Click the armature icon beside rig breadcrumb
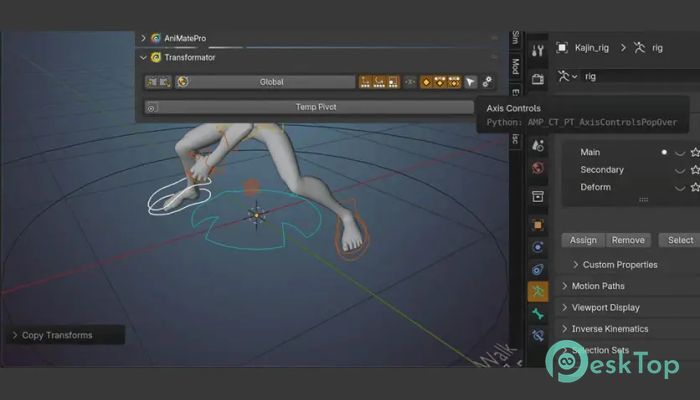The width and height of the screenshot is (700, 400). tap(639, 47)
